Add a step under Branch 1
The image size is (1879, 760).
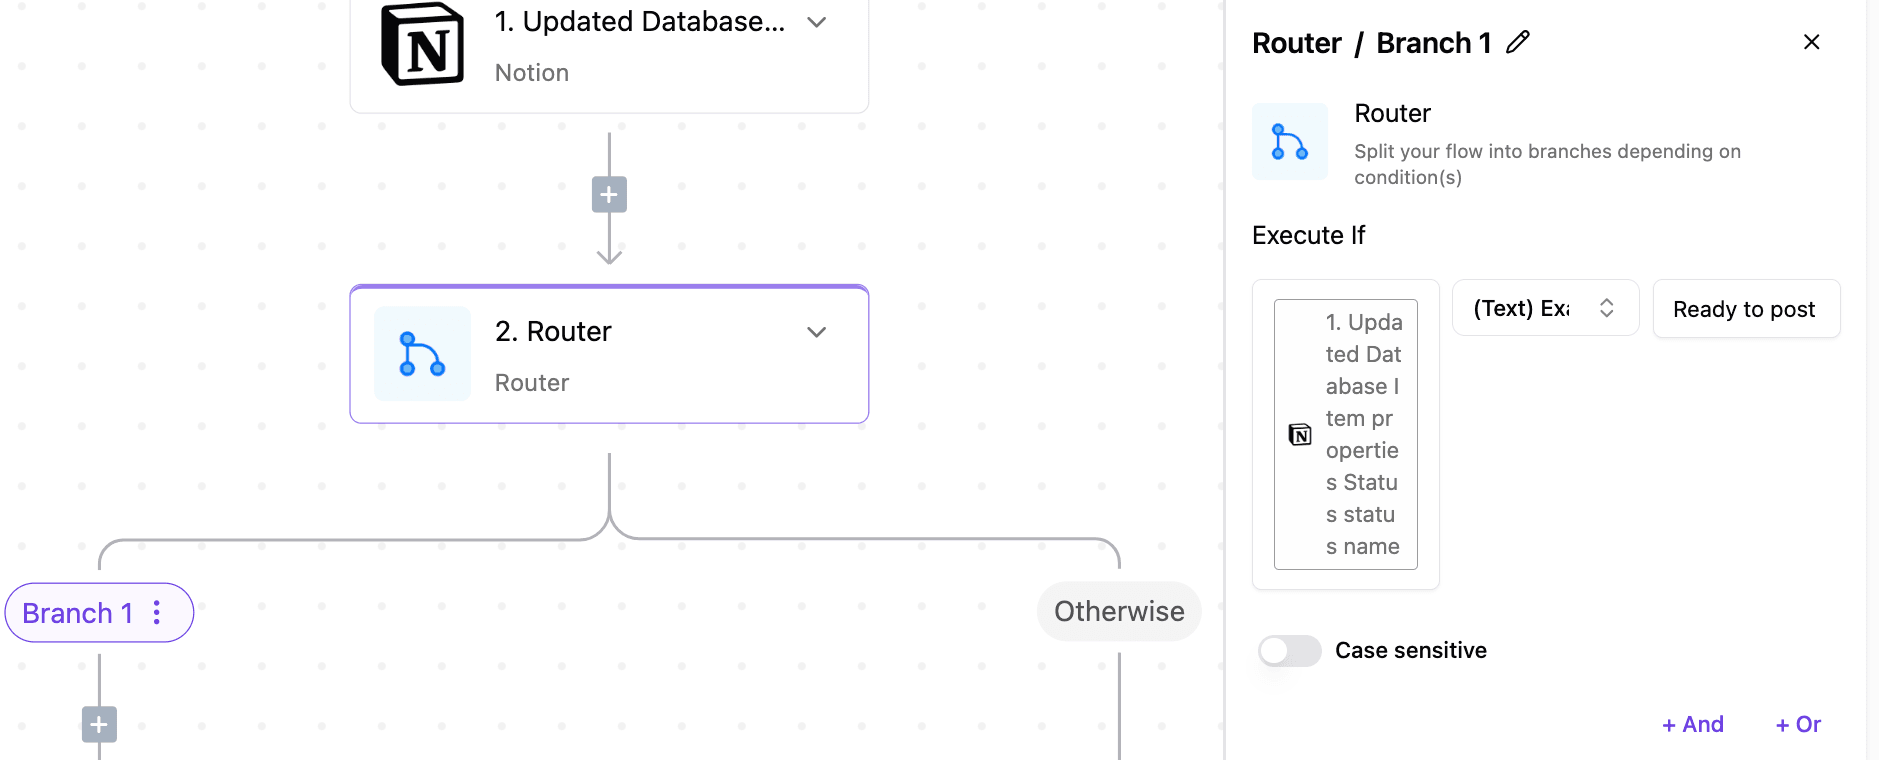point(99,724)
